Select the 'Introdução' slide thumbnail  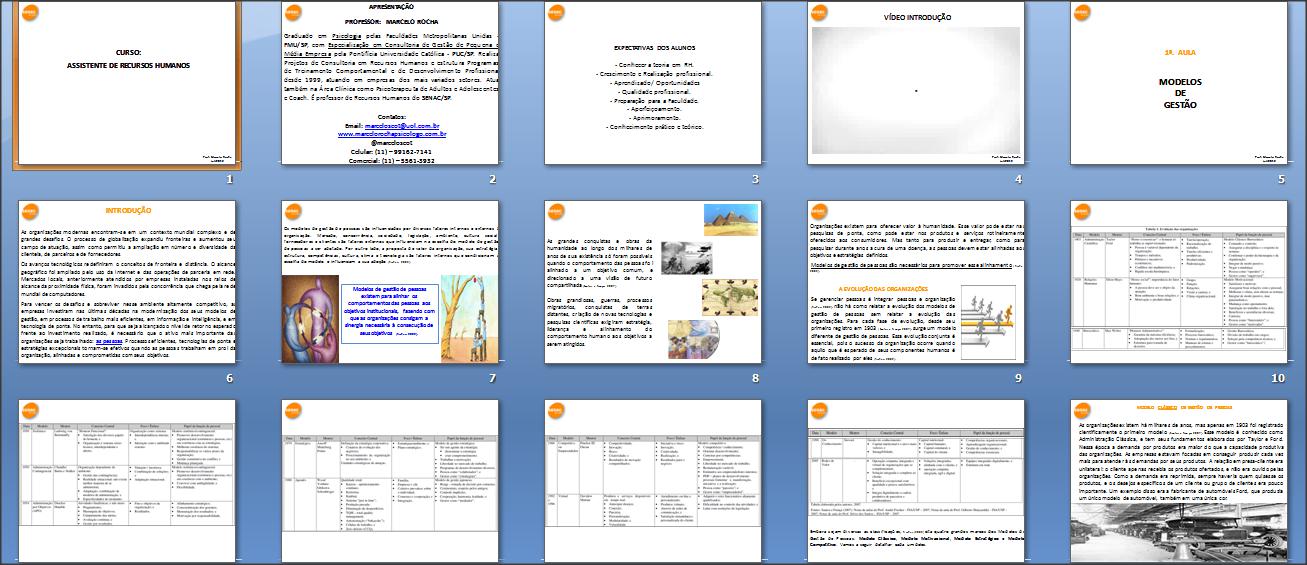pyautogui.click(x=127, y=282)
